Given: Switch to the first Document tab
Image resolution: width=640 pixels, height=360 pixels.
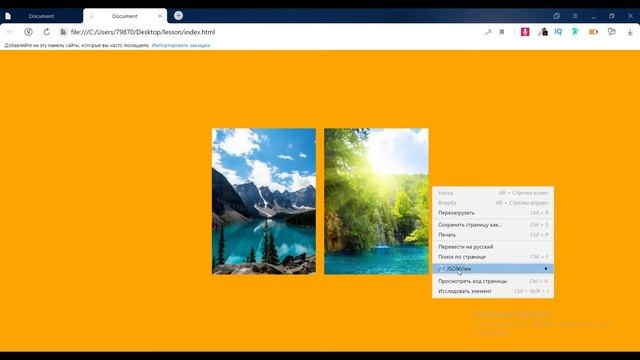Looking at the screenshot, I should coord(41,16).
